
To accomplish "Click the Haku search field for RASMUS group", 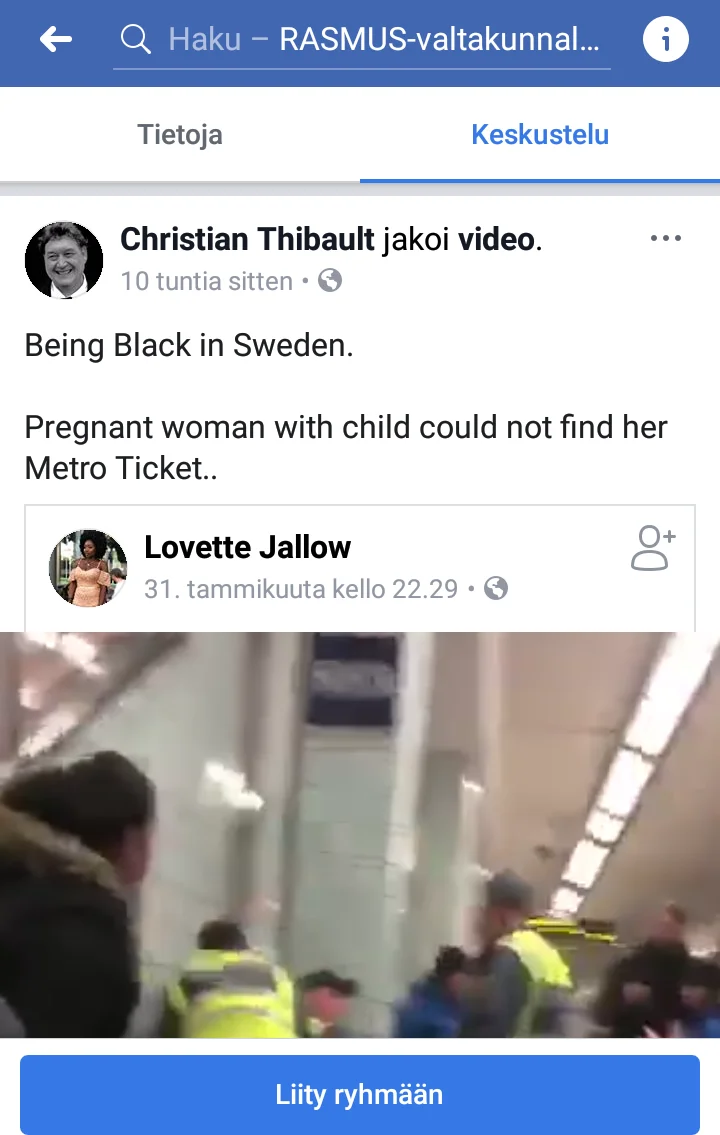I will (362, 40).
